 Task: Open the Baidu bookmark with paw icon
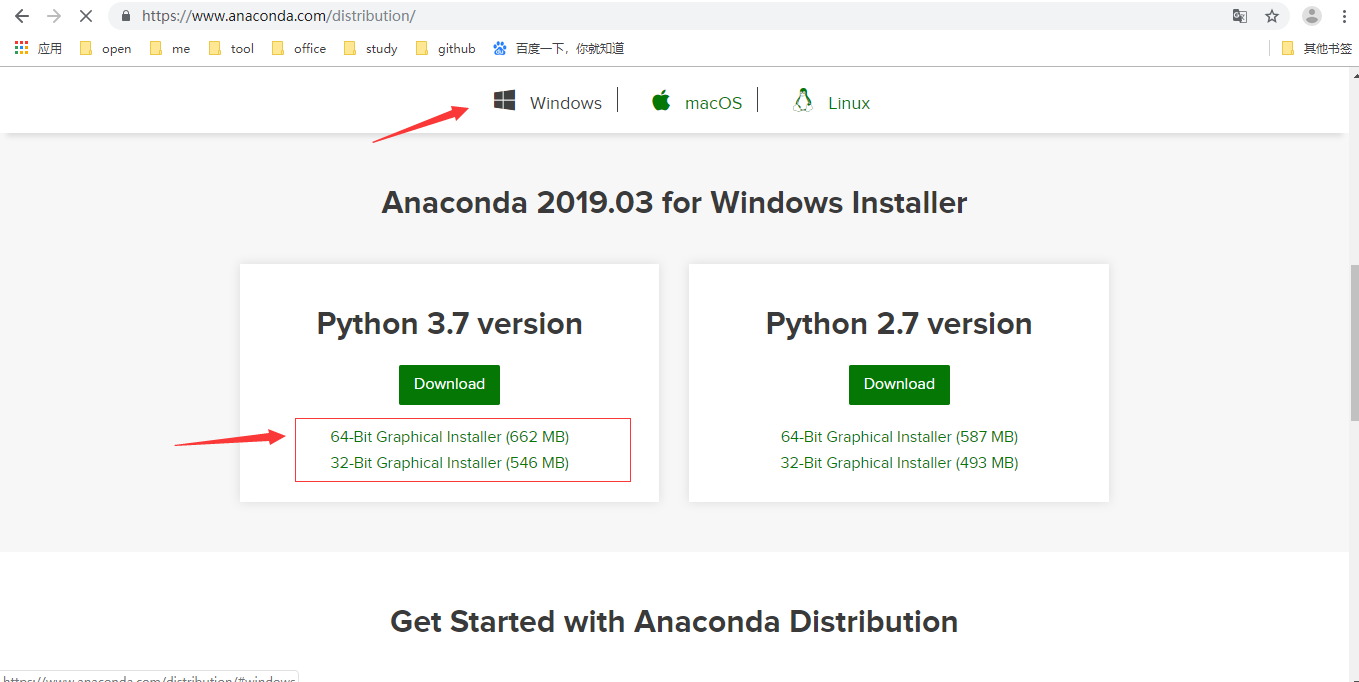click(x=558, y=48)
